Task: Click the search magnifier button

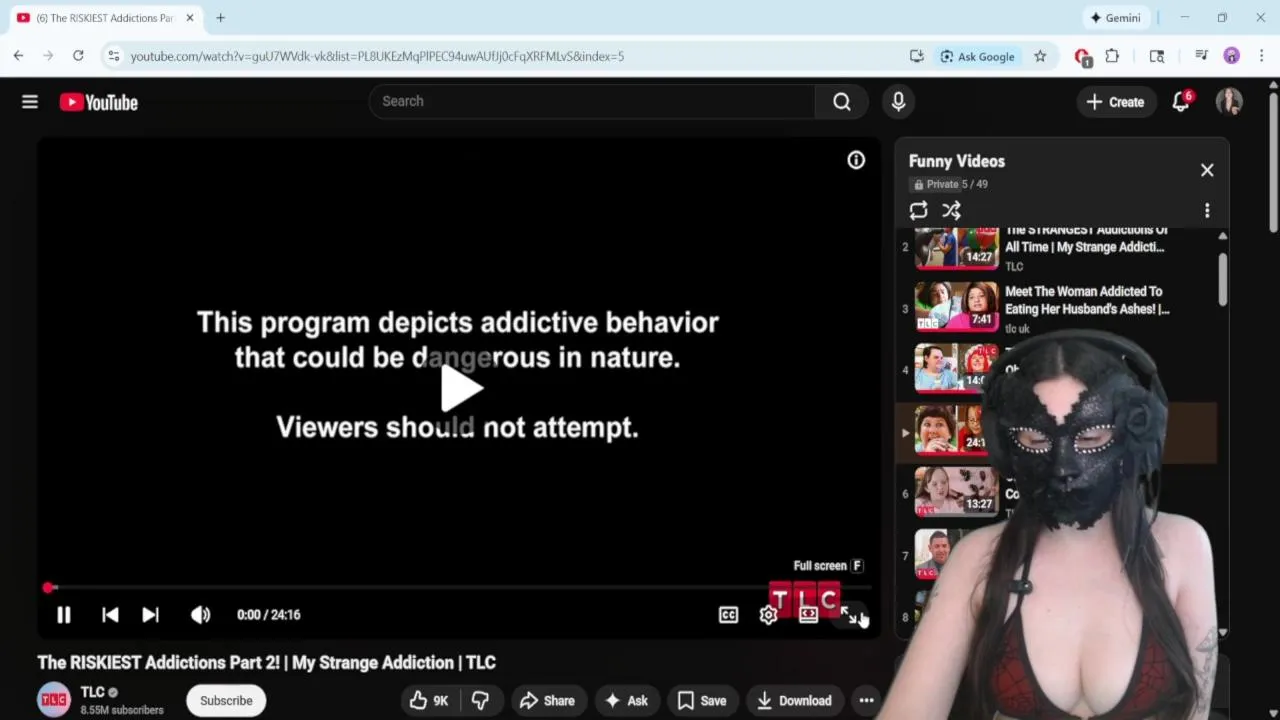Action: pyautogui.click(x=842, y=101)
